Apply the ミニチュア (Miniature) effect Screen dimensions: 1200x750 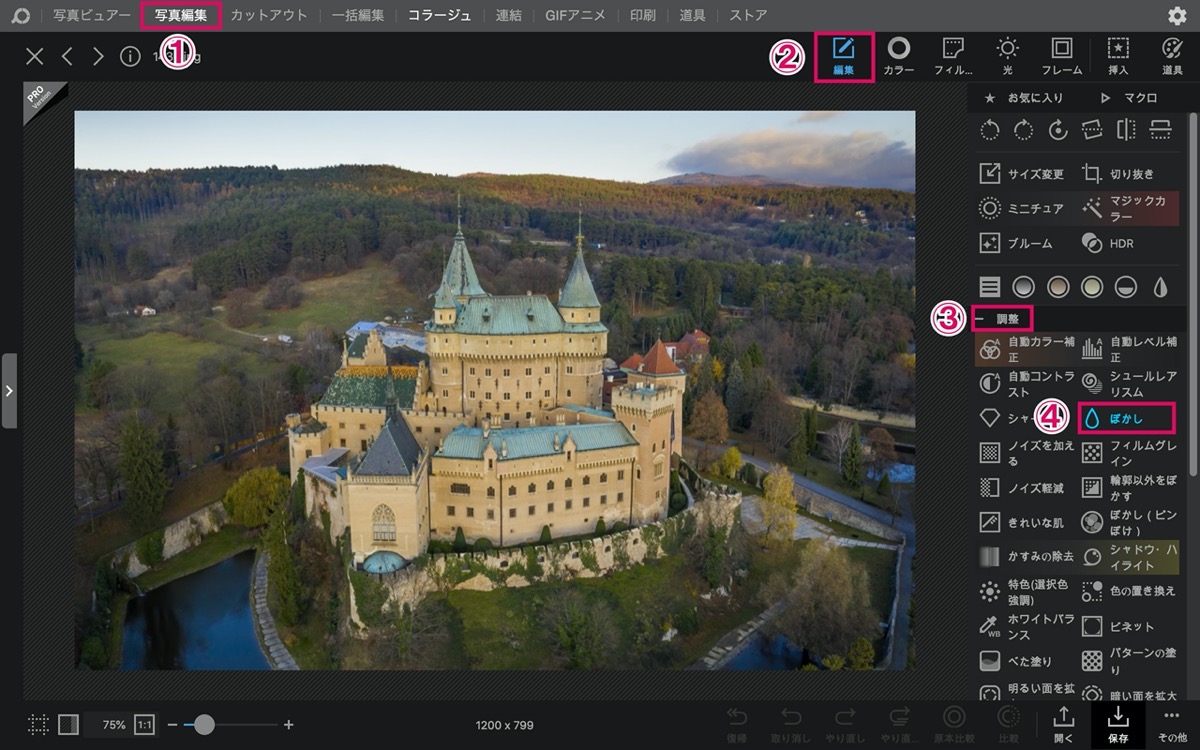pos(1022,208)
